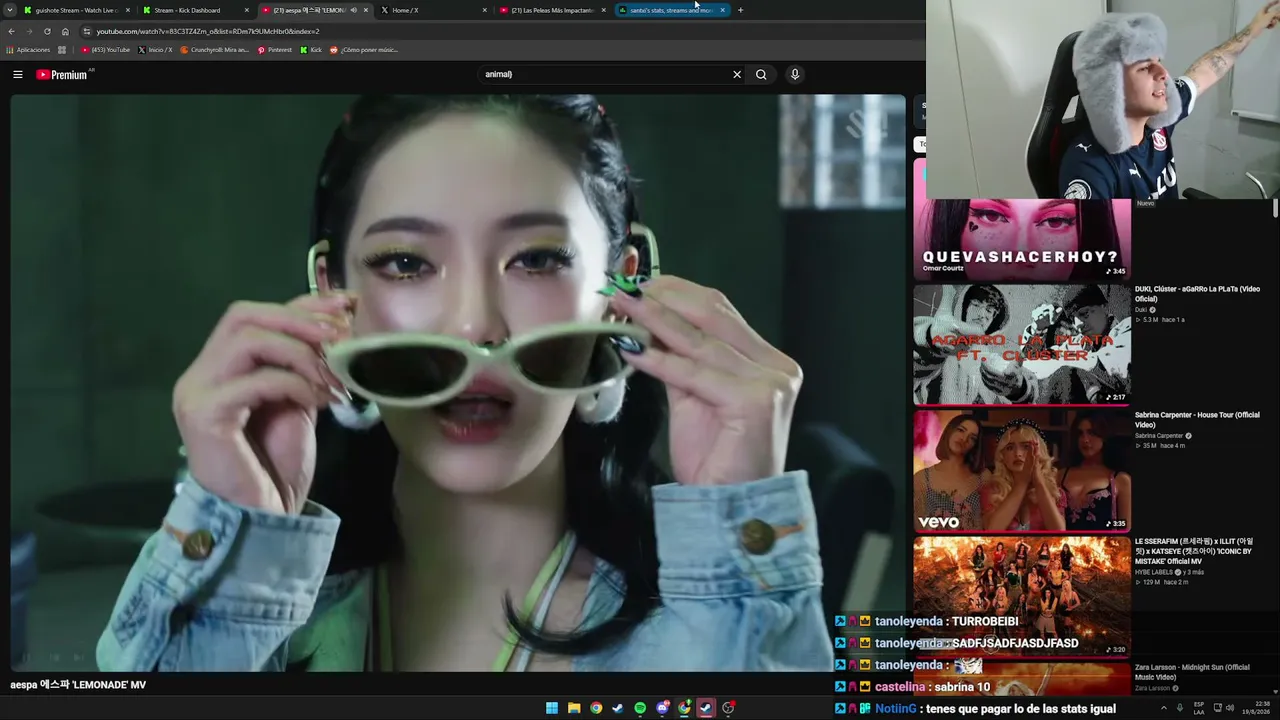Start voice search with the microphone
This screenshot has height=720, width=1280.
(x=795, y=74)
